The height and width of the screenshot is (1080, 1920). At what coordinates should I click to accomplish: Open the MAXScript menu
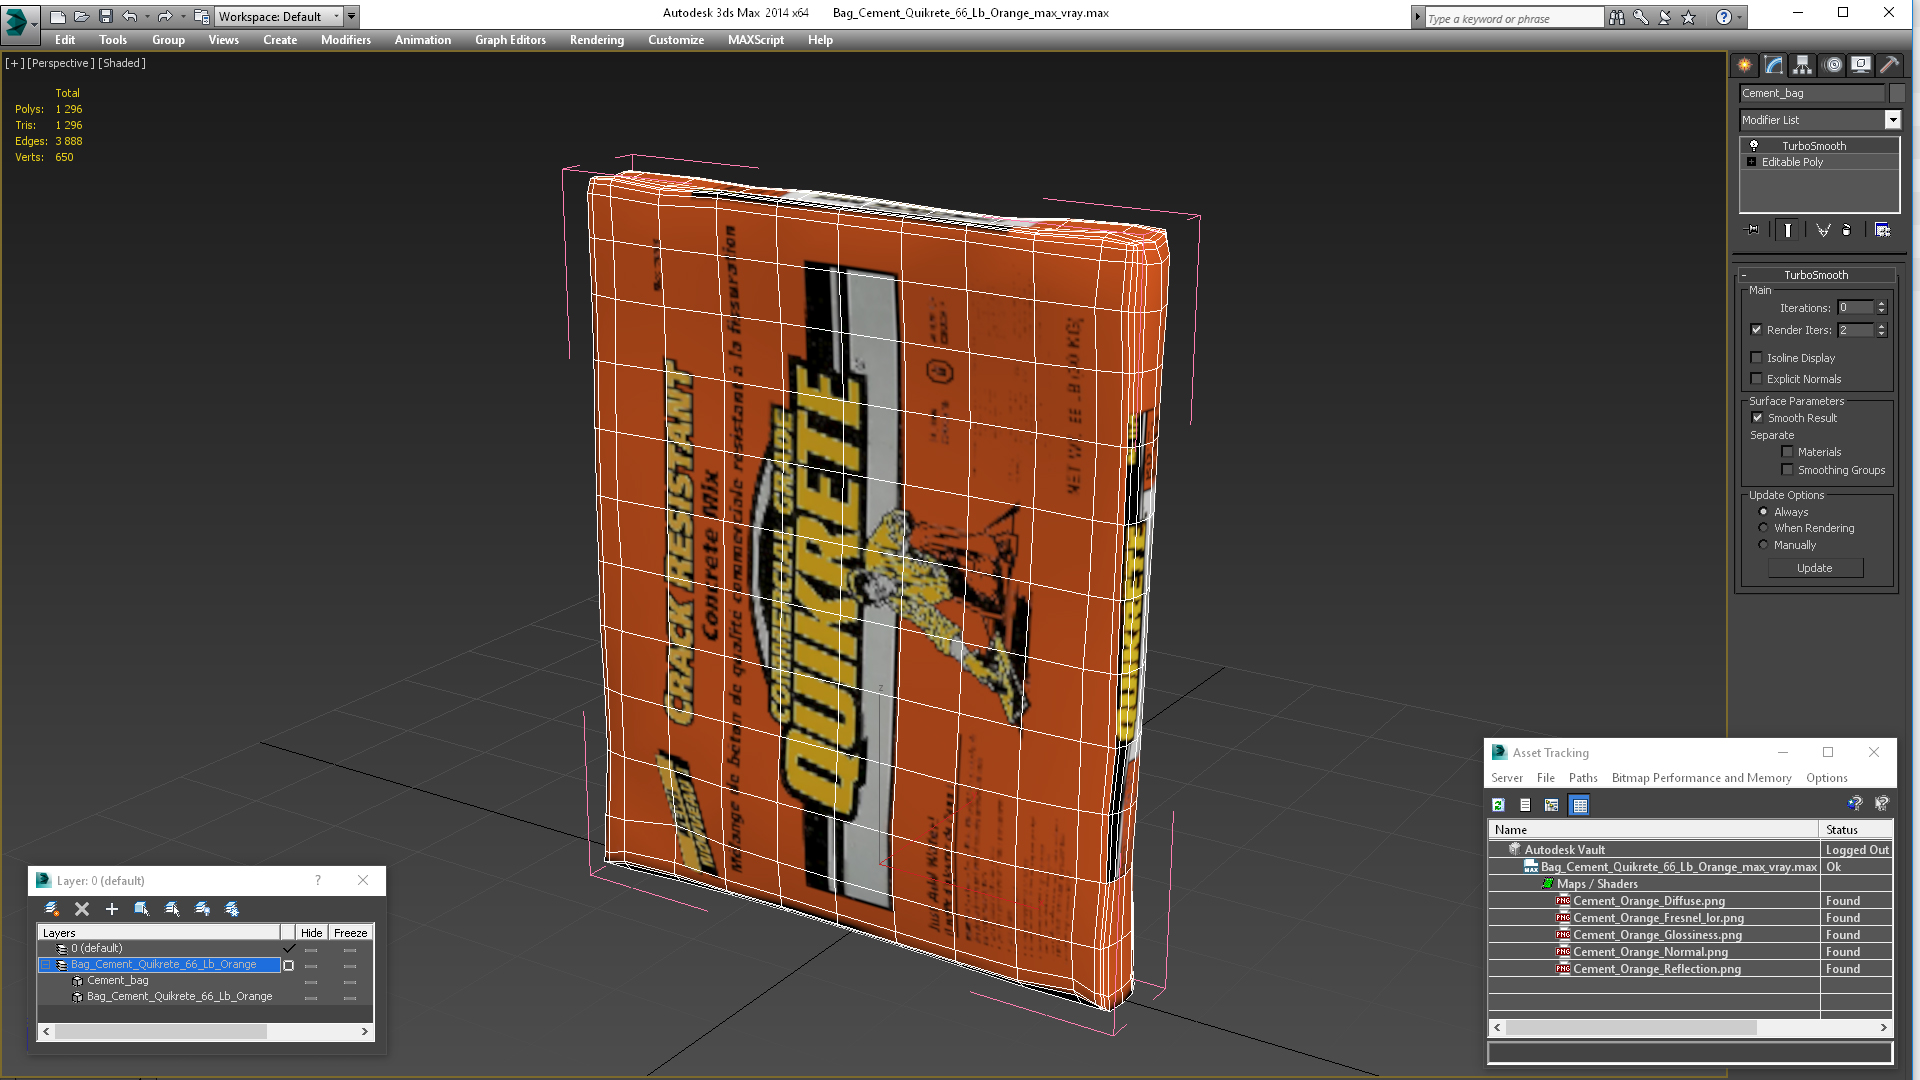tap(756, 40)
